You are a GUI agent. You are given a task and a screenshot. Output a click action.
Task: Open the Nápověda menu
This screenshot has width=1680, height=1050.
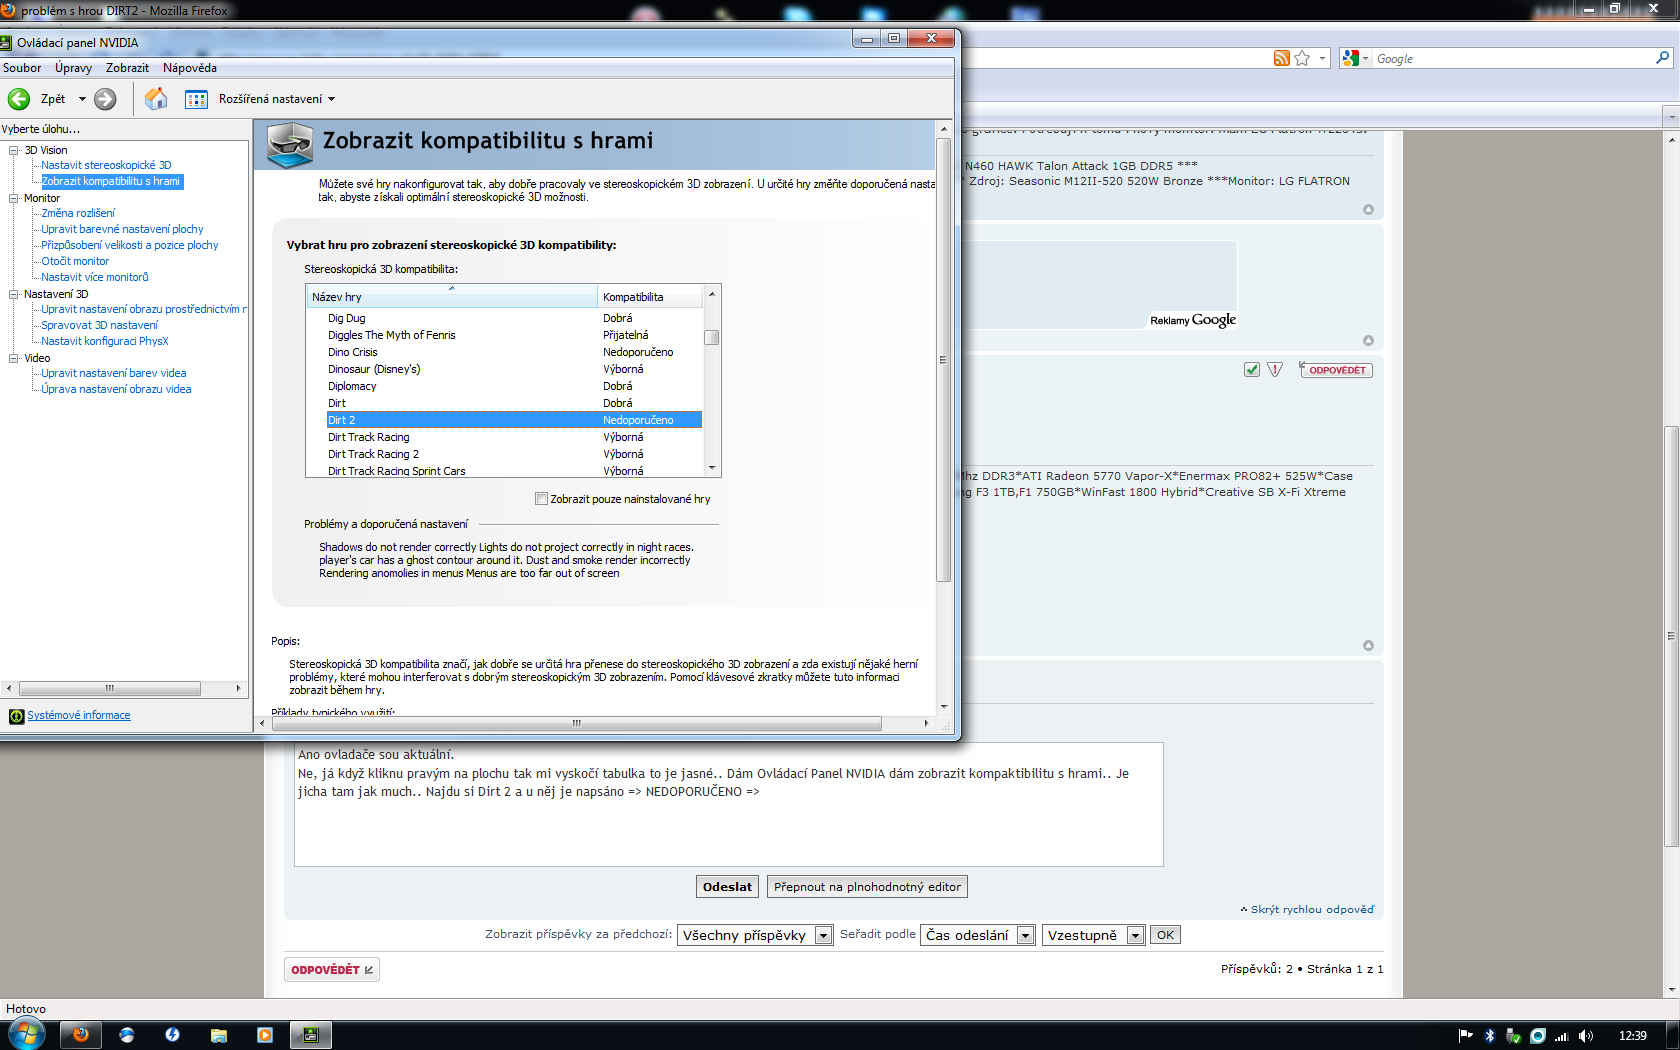click(190, 68)
